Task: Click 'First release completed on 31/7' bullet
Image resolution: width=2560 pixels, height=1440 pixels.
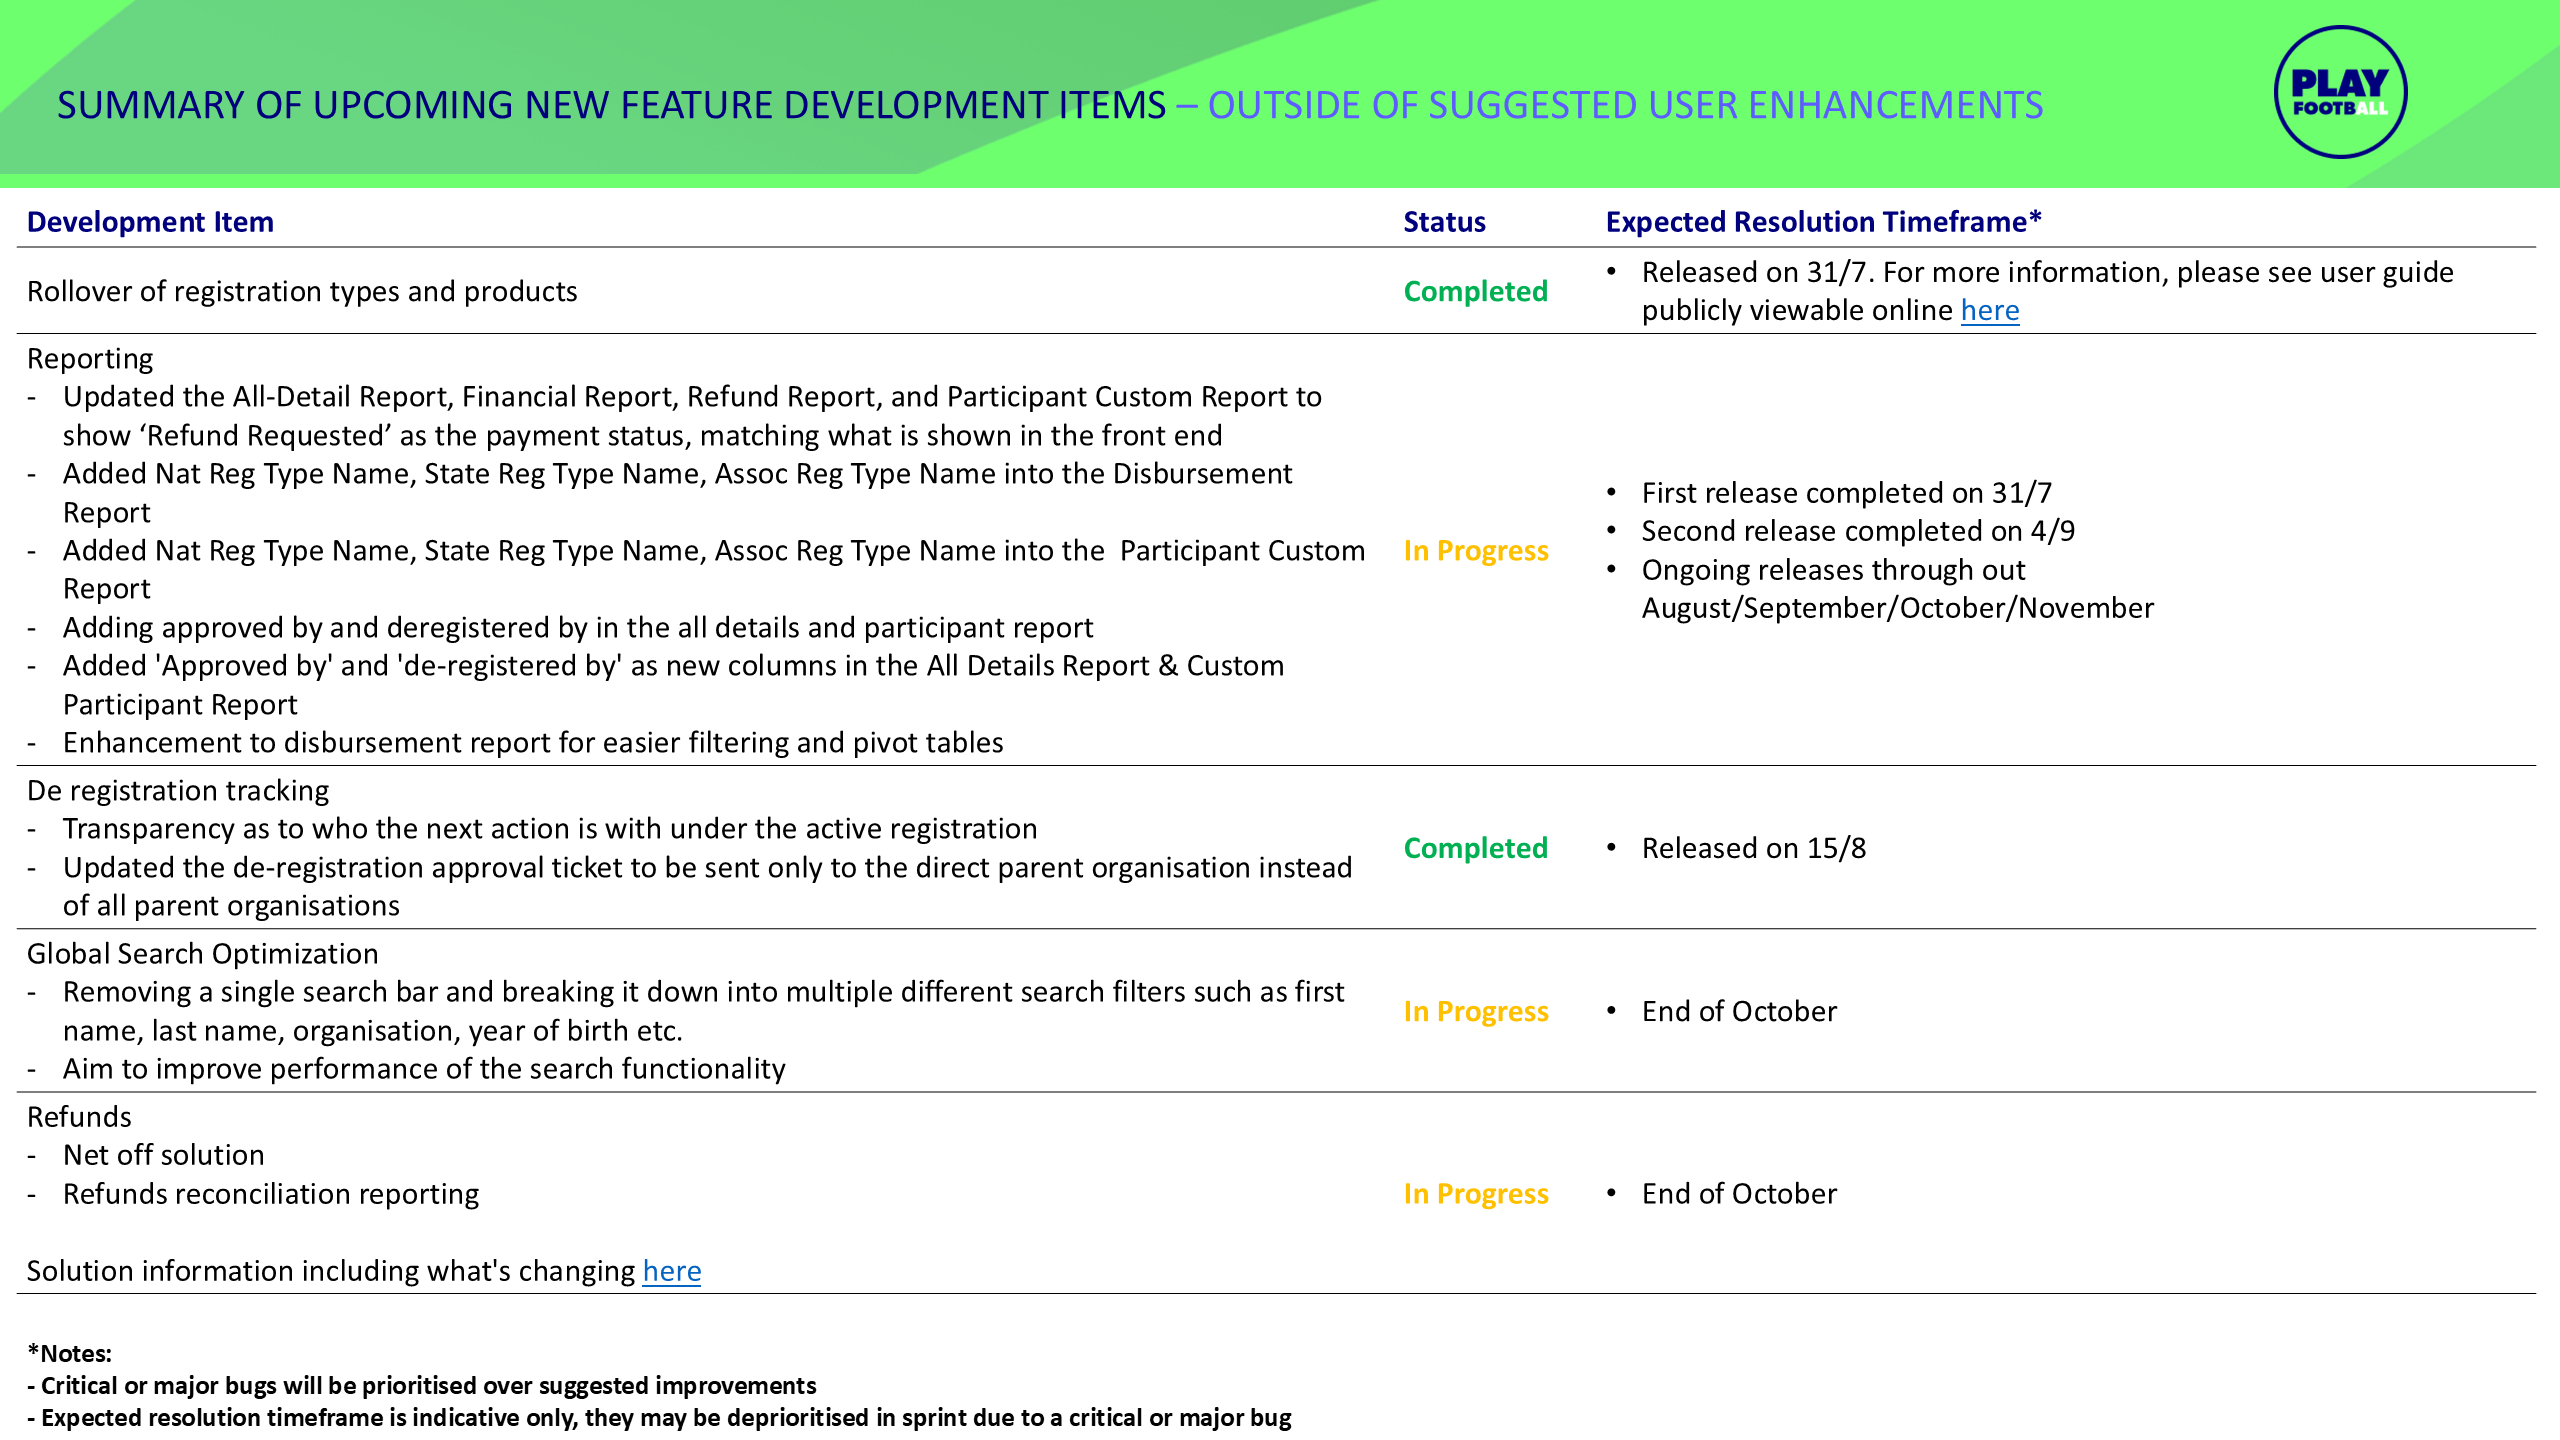Action: (1846, 493)
